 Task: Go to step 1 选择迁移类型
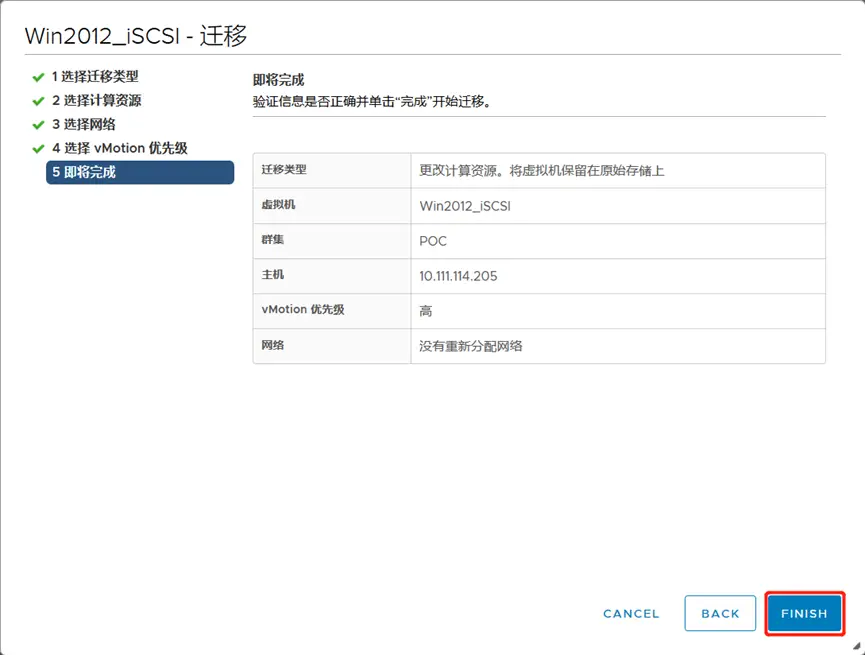pyautogui.click(x=95, y=77)
